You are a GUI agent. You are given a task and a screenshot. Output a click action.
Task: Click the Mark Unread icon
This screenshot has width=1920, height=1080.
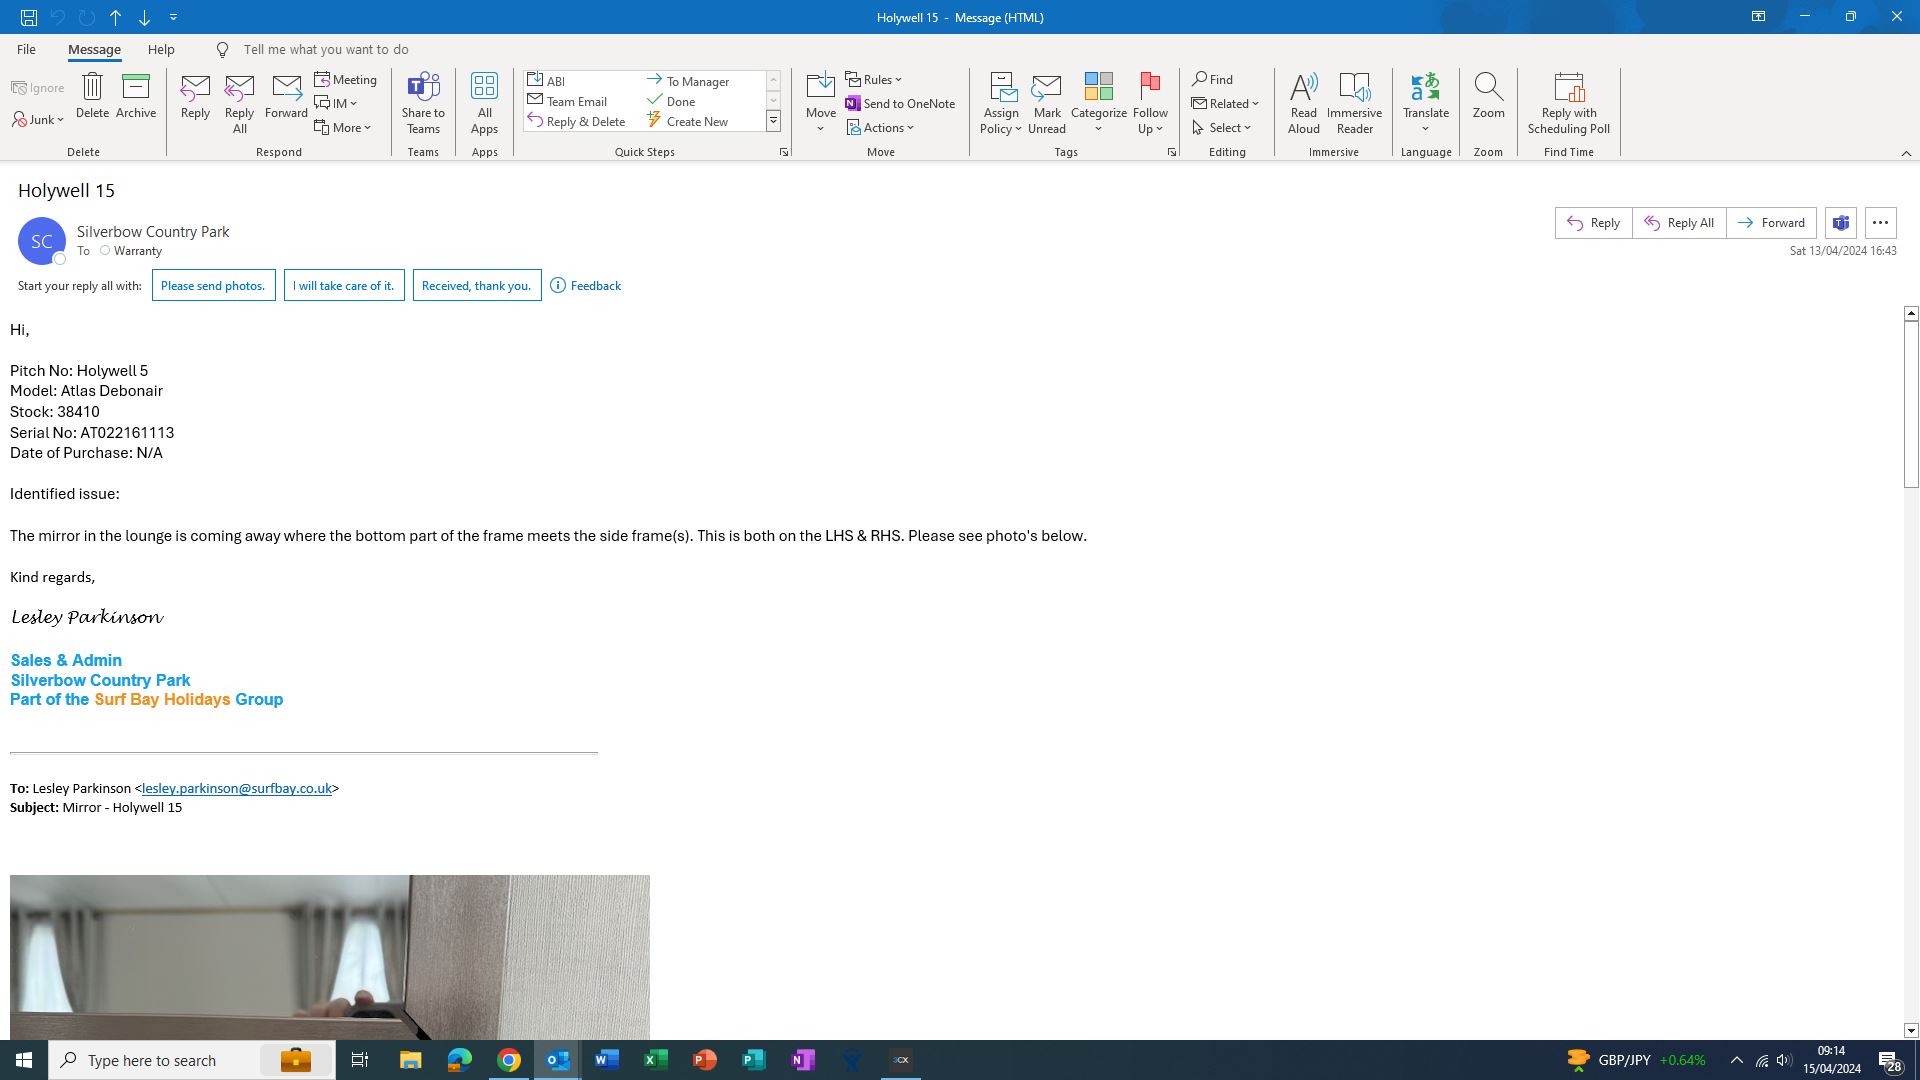(x=1046, y=102)
